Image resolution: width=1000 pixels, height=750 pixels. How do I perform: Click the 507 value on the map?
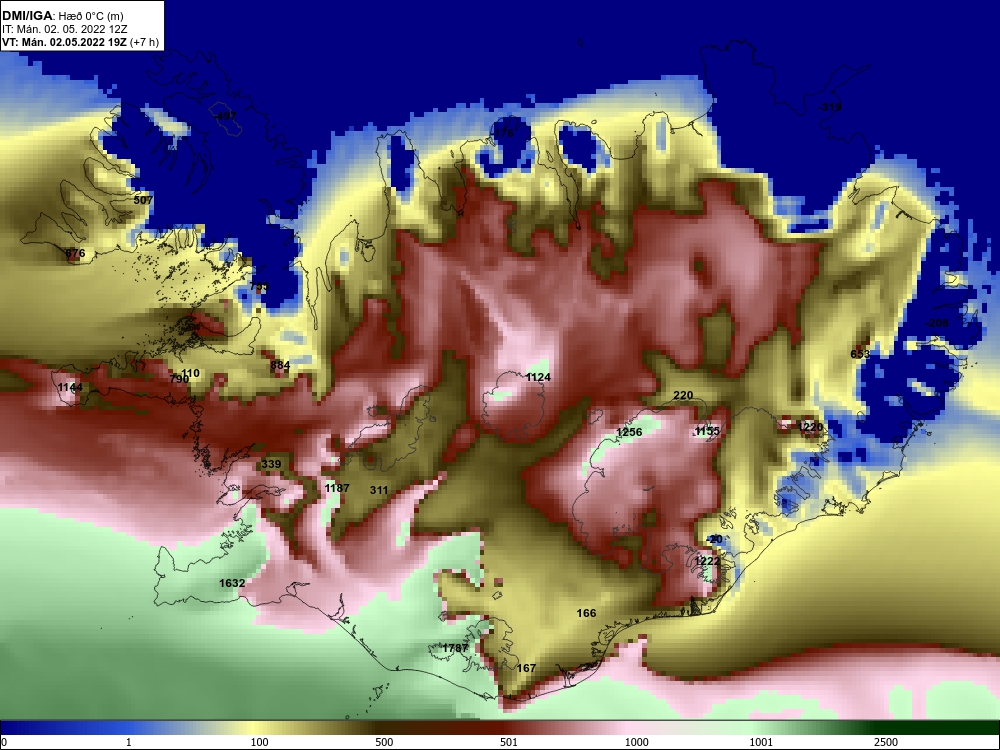pyautogui.click(x=143, y=200)
